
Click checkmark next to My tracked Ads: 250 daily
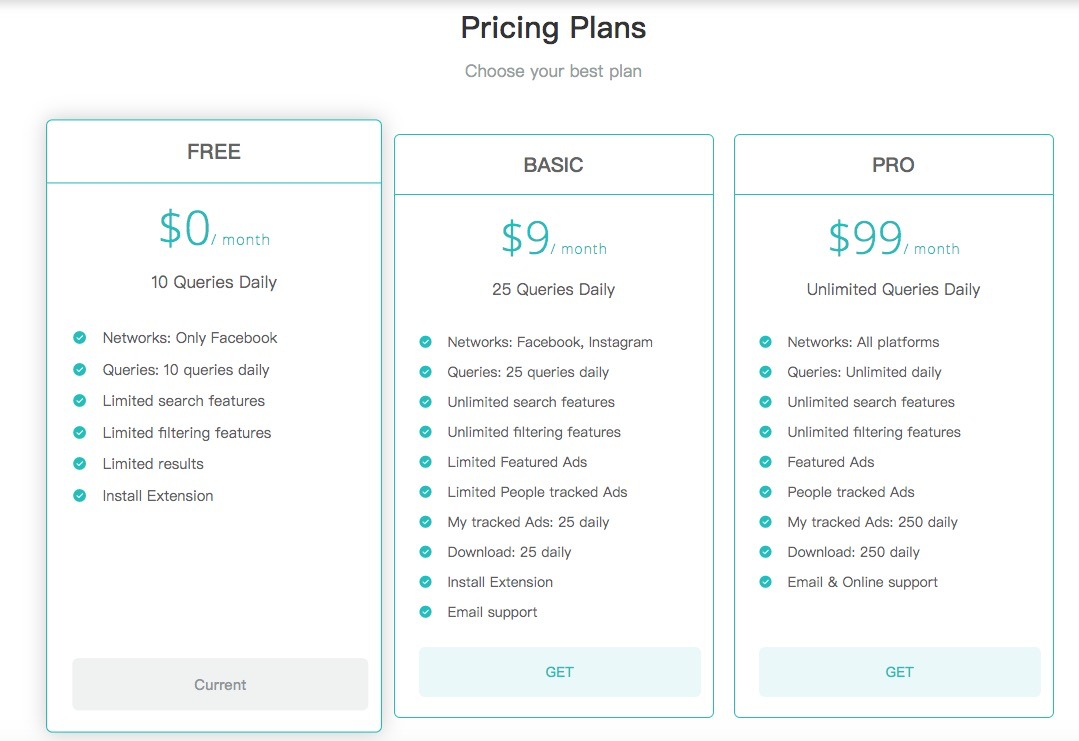pyautogui.click(x=765, y=522)
